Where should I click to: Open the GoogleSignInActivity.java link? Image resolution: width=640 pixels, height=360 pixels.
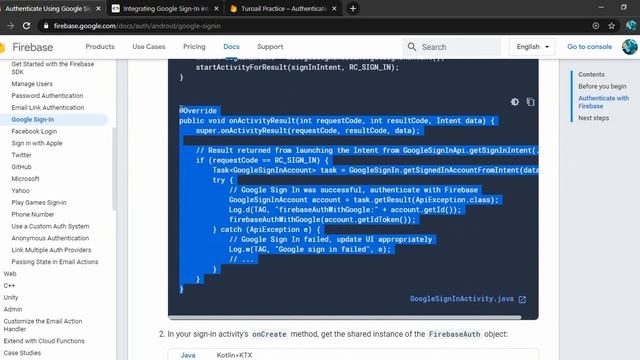pos(462,299)
